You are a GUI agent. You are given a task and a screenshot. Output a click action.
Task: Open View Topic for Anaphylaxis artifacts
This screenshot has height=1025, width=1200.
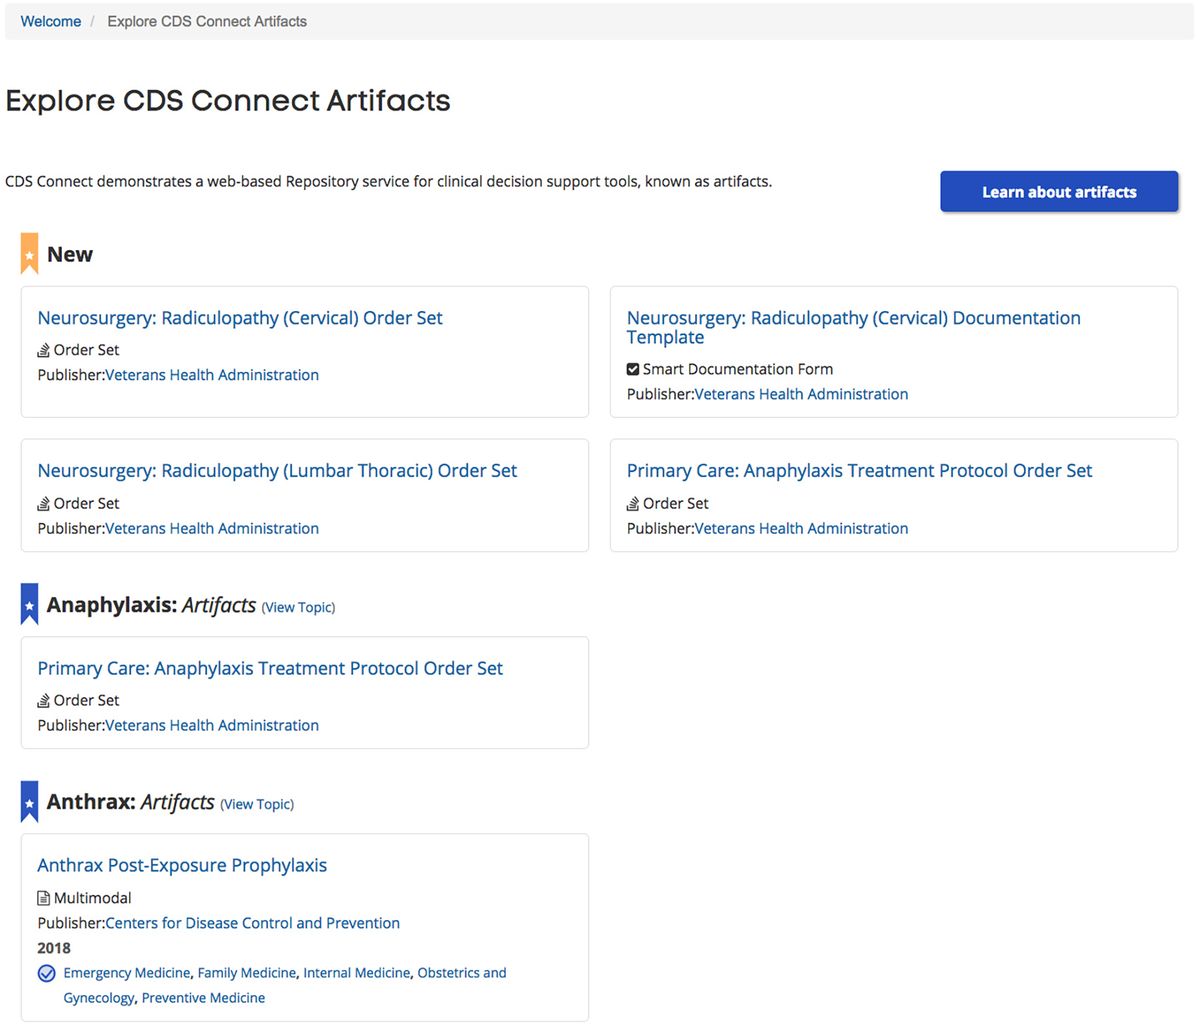tap(298, 607)
